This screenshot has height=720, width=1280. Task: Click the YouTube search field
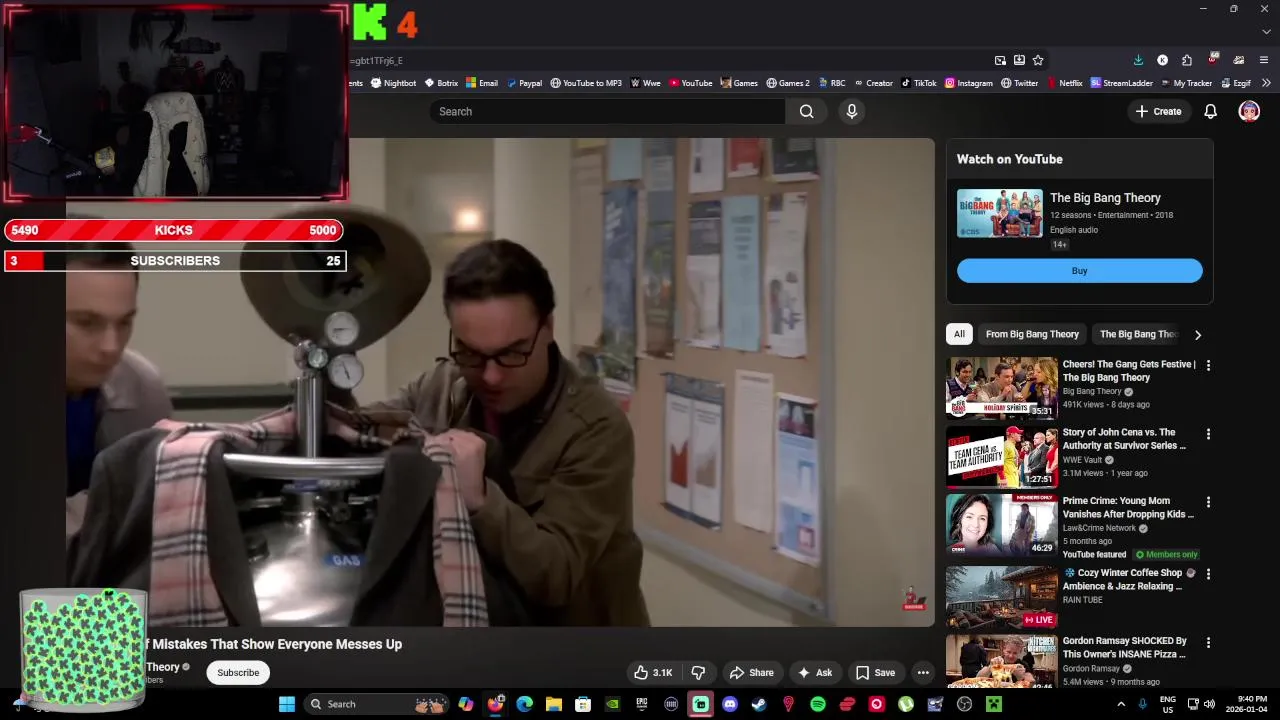(607, 111)
